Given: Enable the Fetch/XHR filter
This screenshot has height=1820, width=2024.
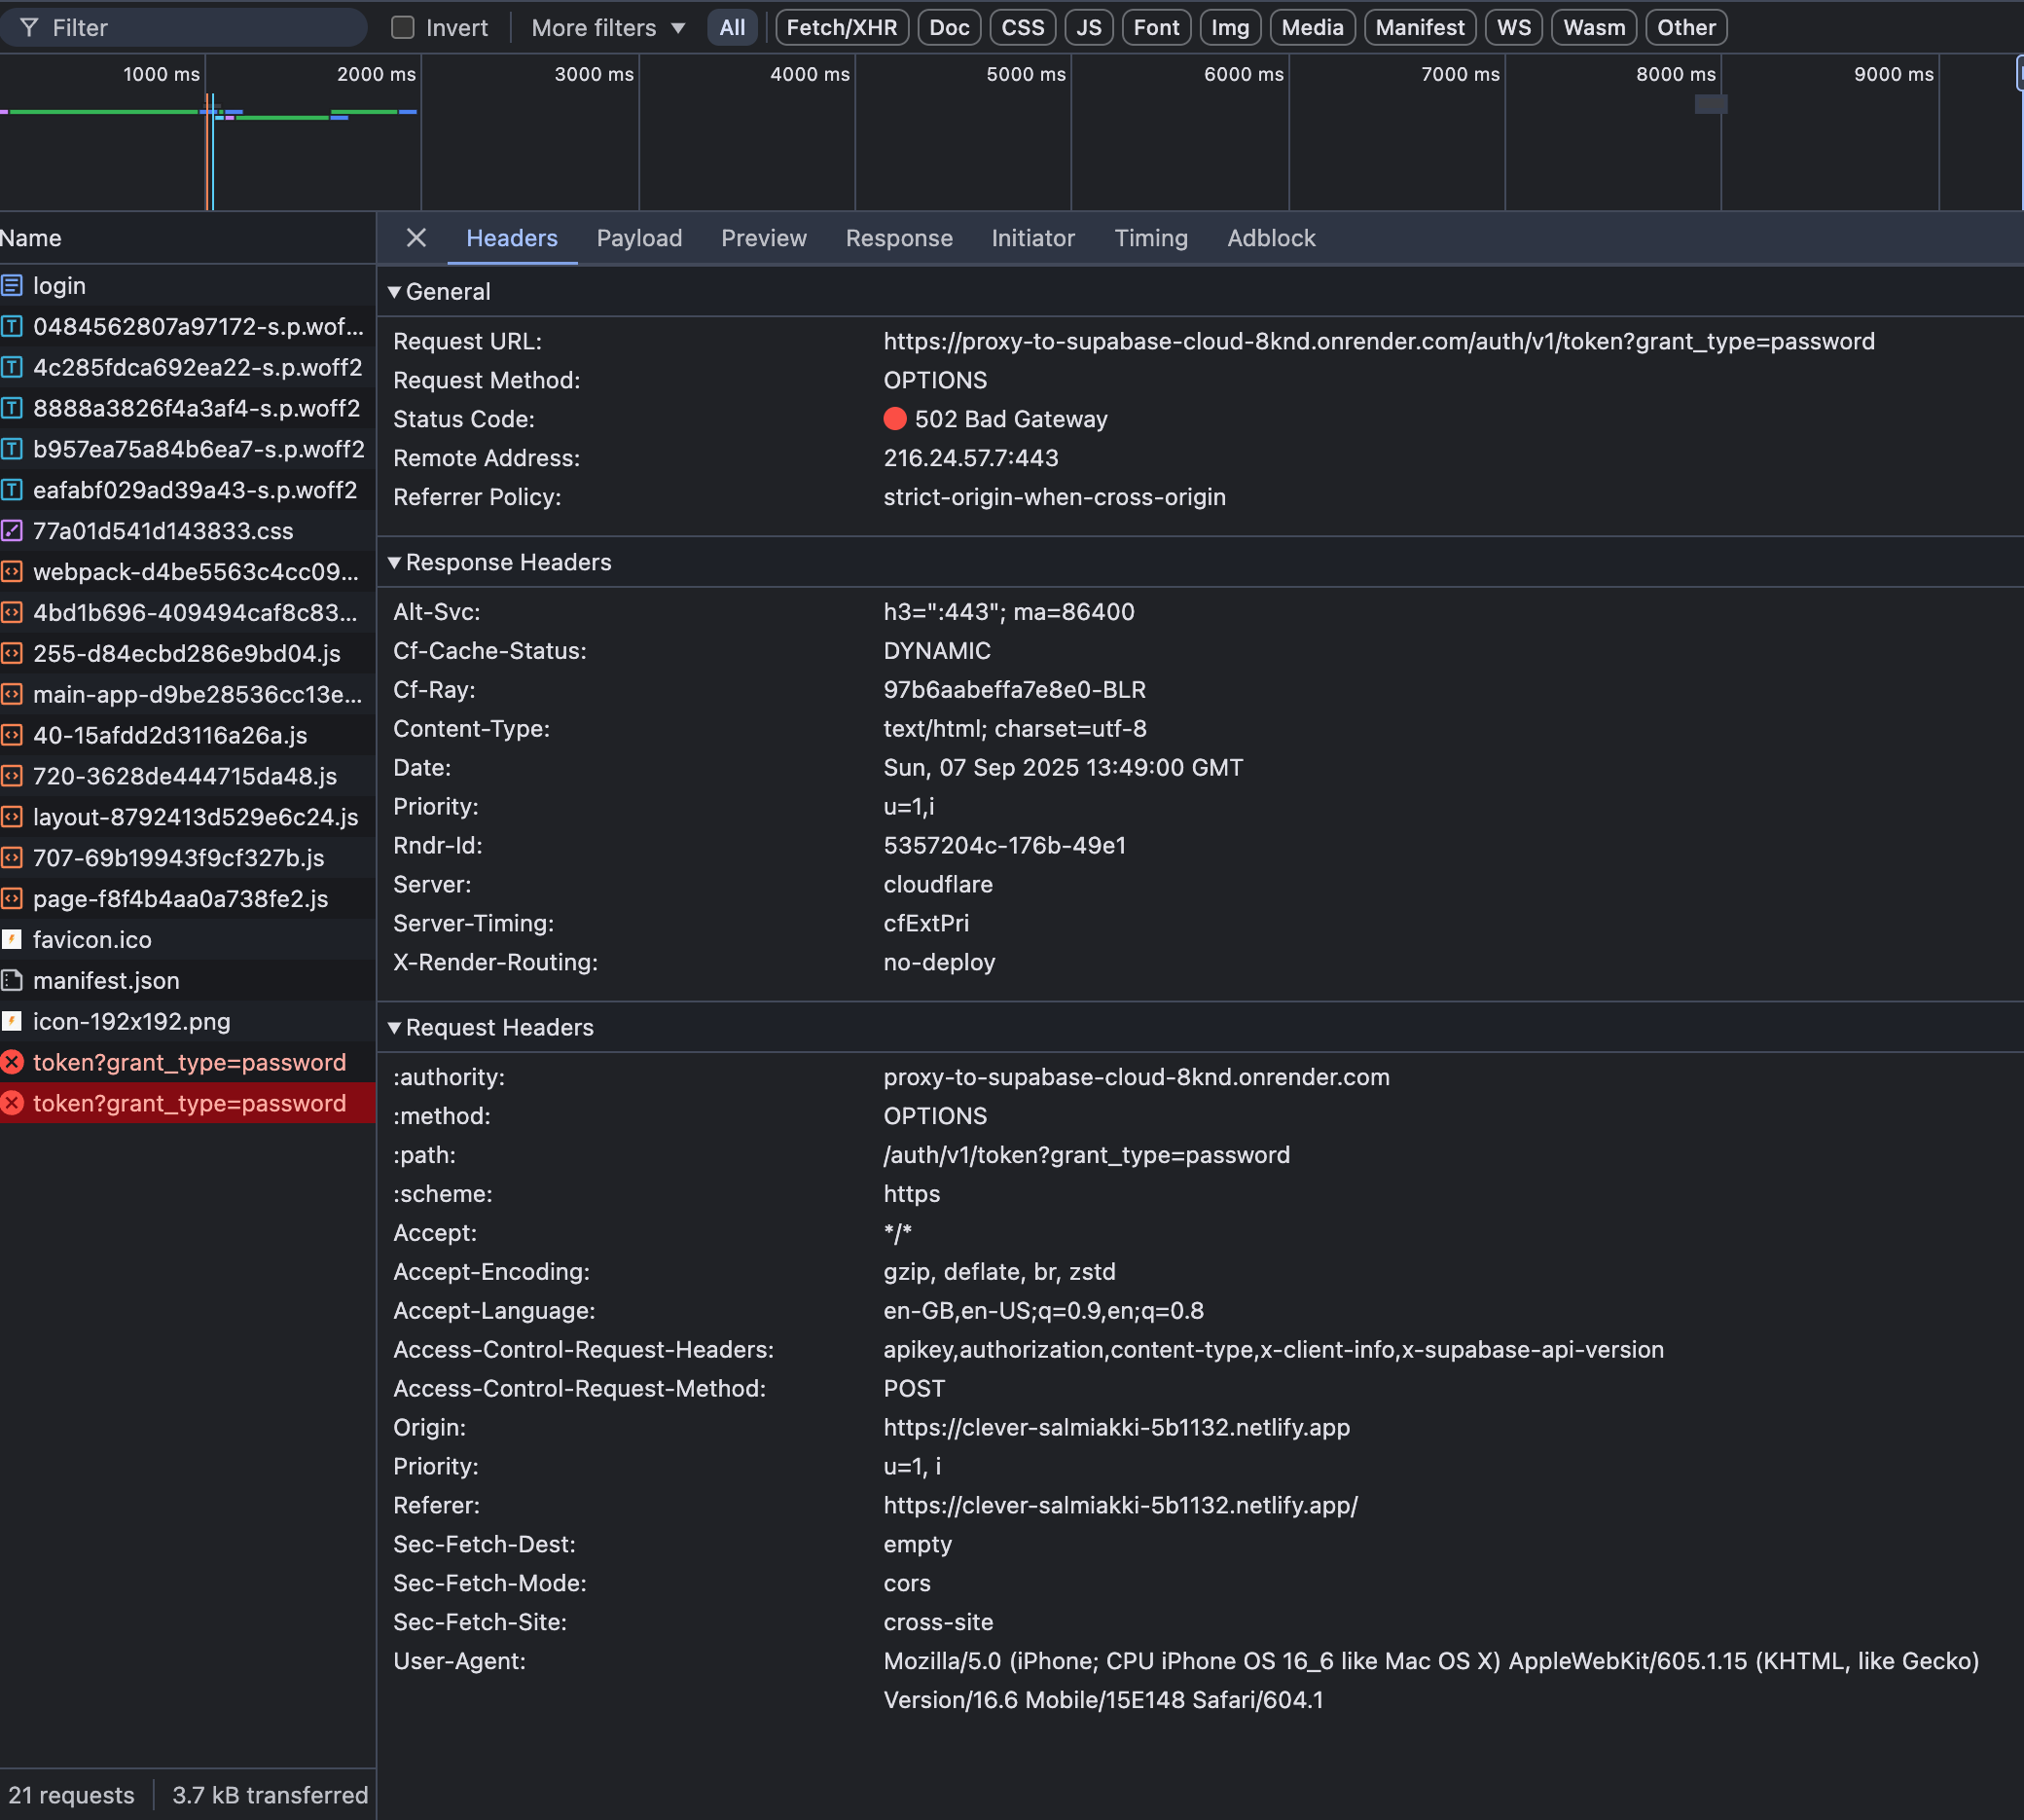Looking at the screenshot, I should pyautogui.click(x=841, y=28).
